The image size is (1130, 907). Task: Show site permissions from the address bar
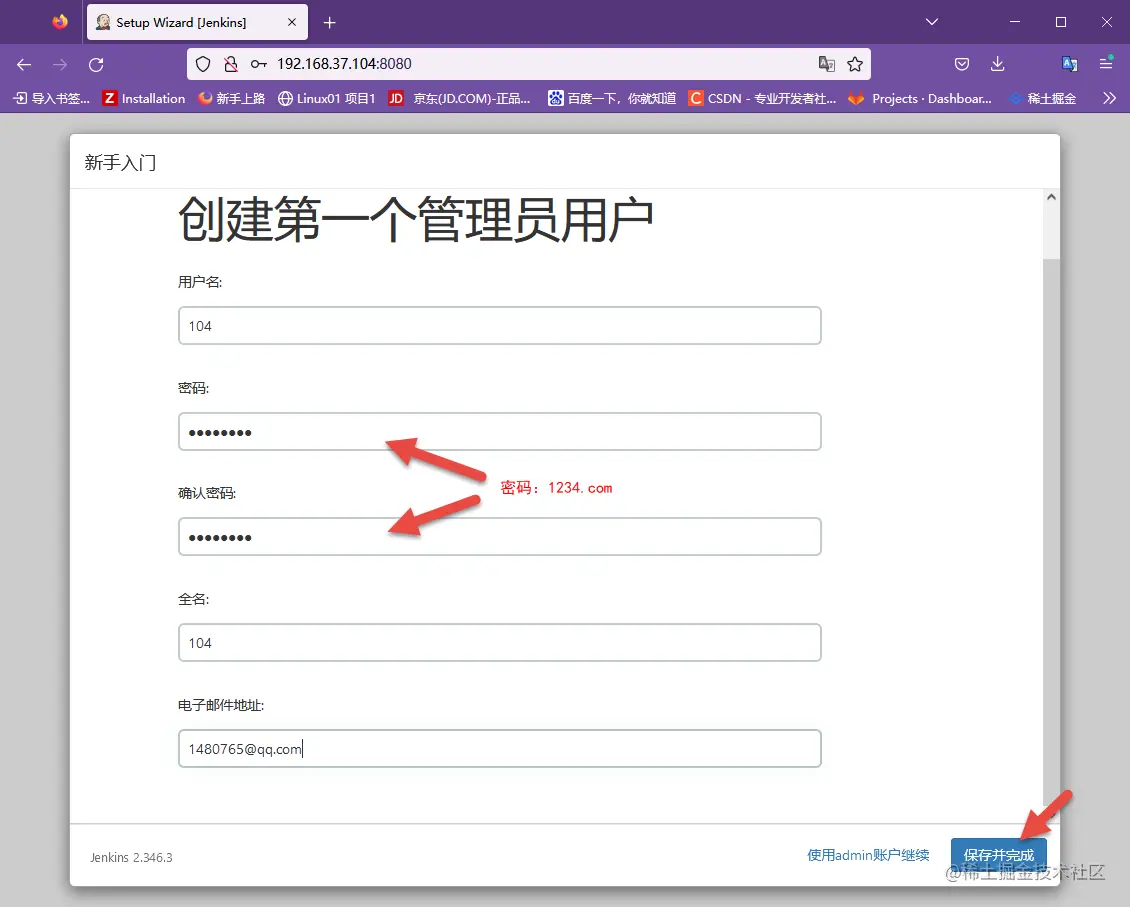(x=231, y=64)
